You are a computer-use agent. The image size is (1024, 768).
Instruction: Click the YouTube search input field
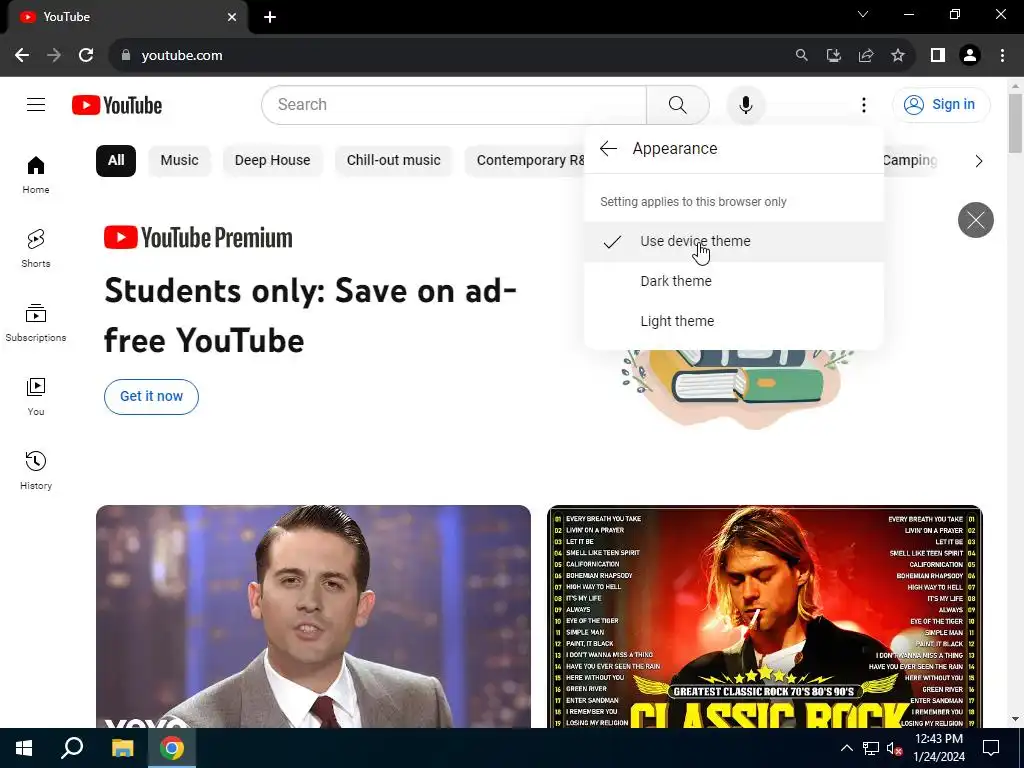tap(454, 104)
